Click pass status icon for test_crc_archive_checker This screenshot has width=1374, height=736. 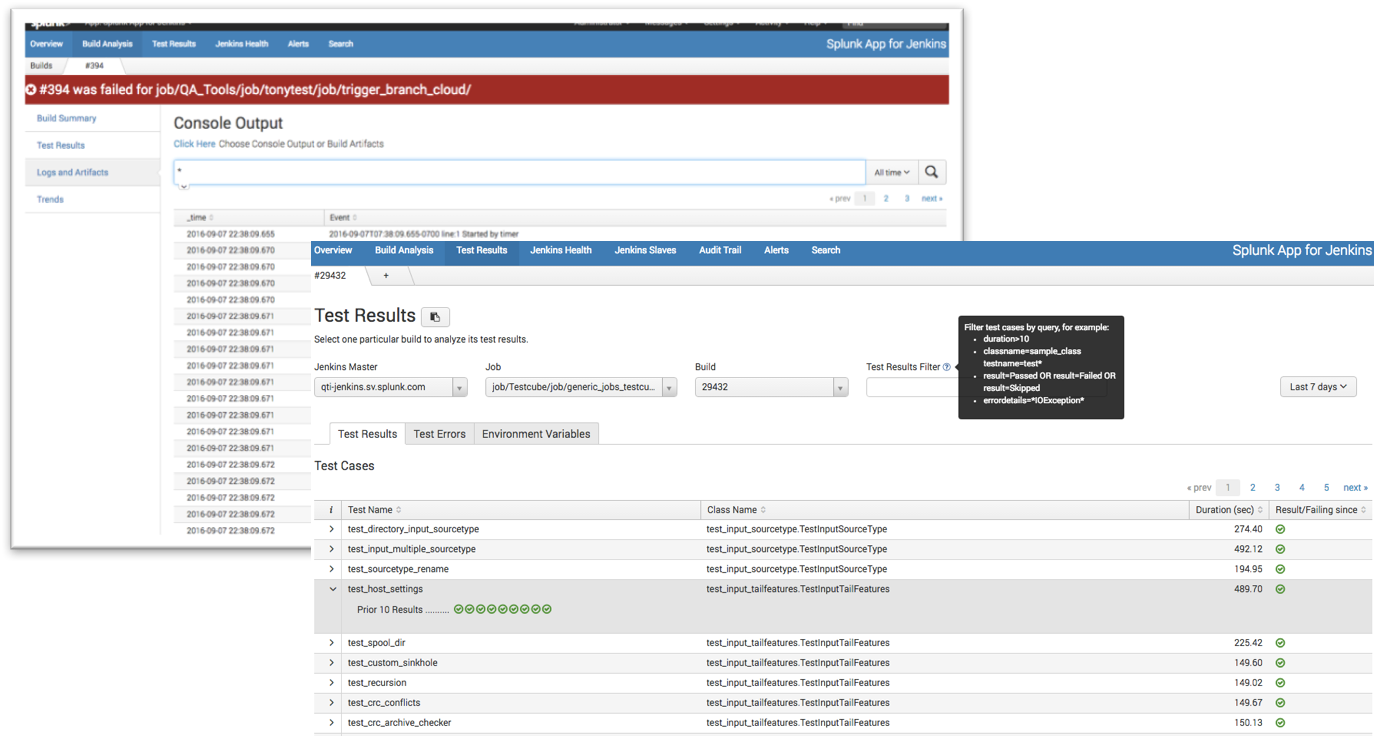click(1280, 723)
